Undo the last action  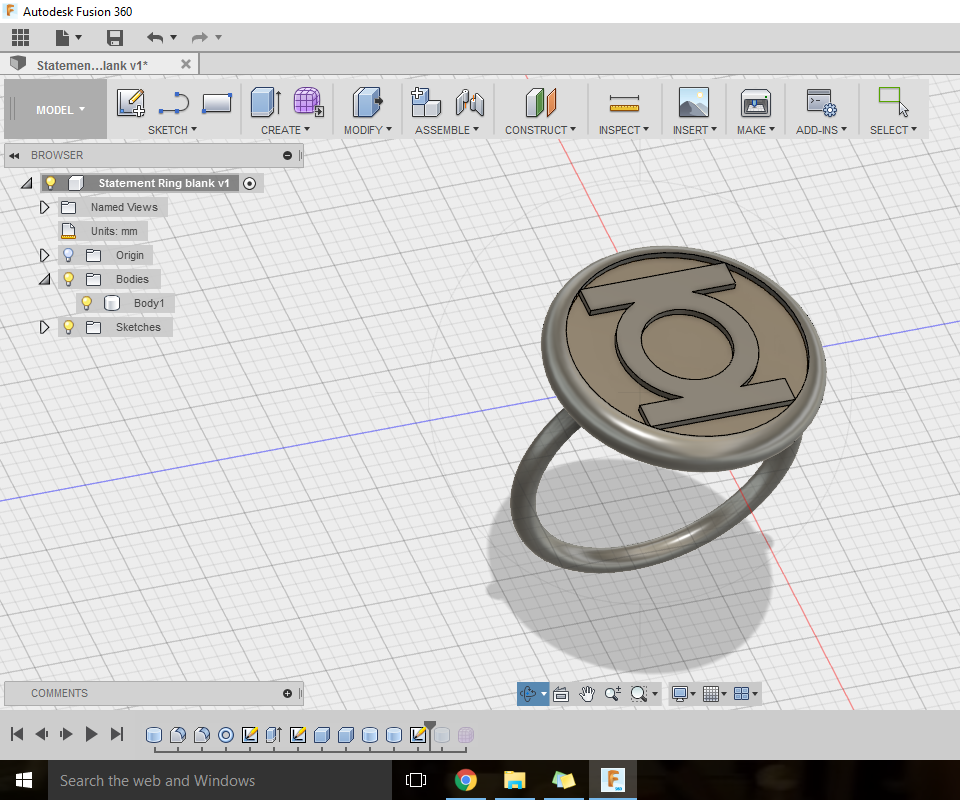coord(155,38)
